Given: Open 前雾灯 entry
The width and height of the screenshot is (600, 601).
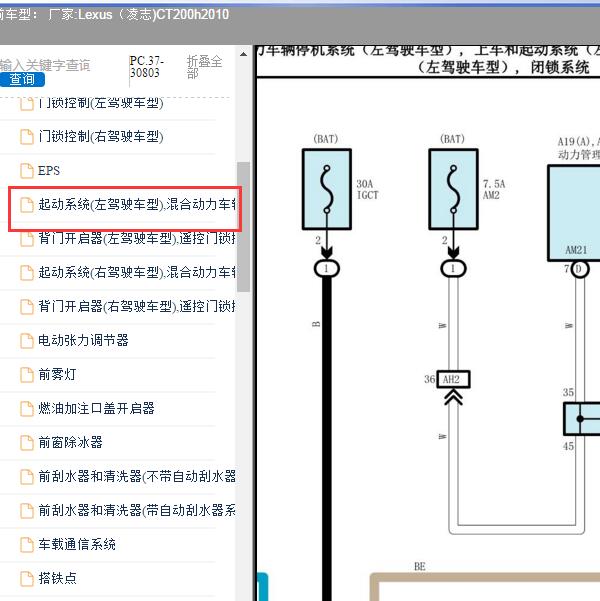Looking at the screenshot, I should [57, 374].
